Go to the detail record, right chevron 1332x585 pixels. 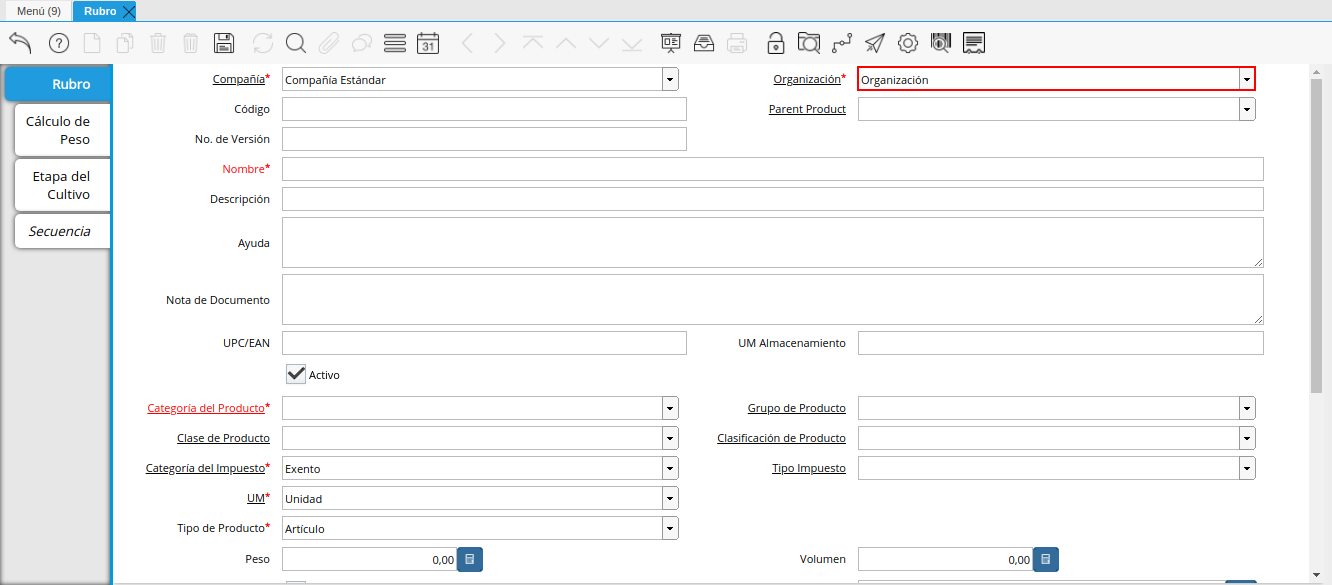tap(500, 43)
